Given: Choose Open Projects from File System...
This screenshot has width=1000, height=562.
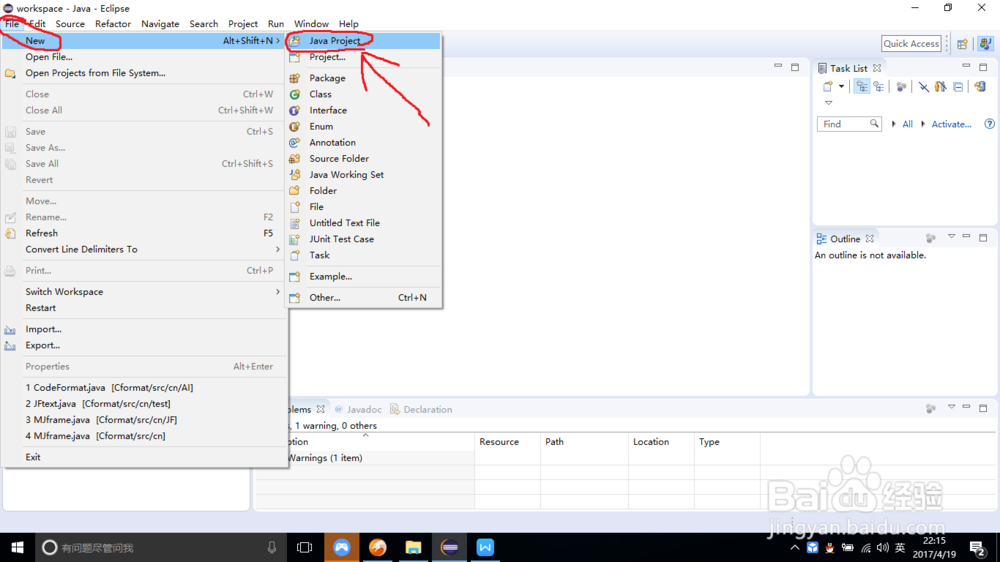Looking at the screenshot, I should [x=143, y=73].
